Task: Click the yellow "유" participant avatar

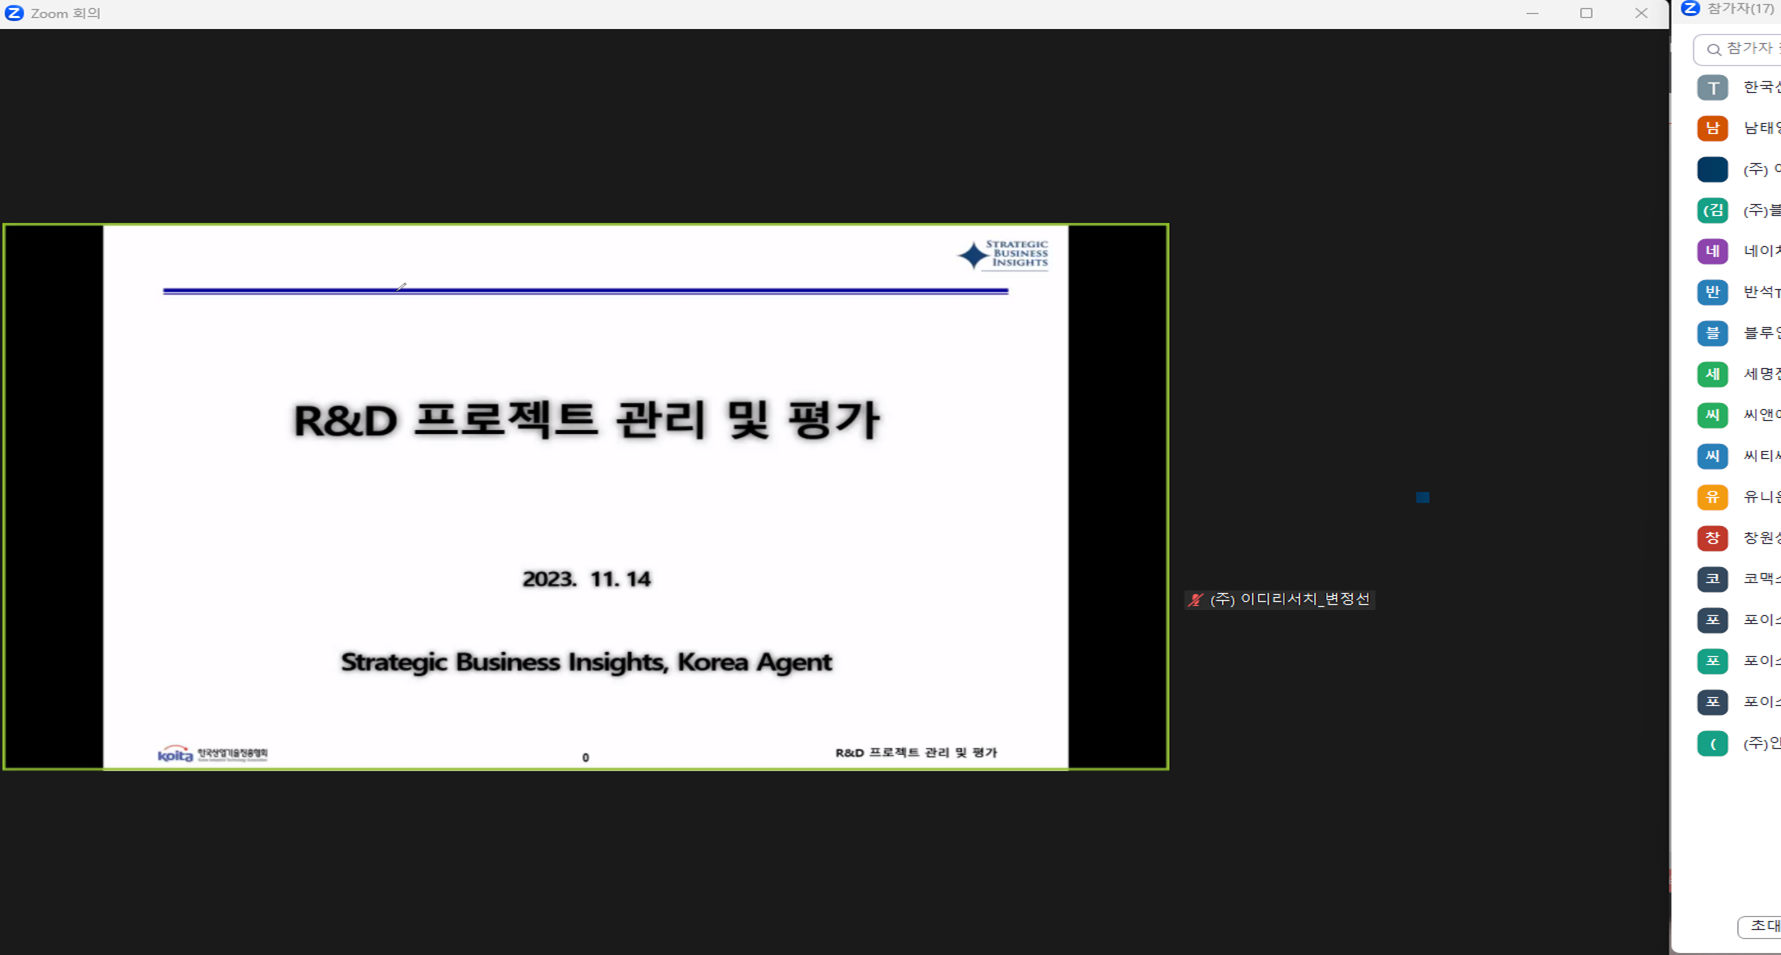Action: (1712, 497)
